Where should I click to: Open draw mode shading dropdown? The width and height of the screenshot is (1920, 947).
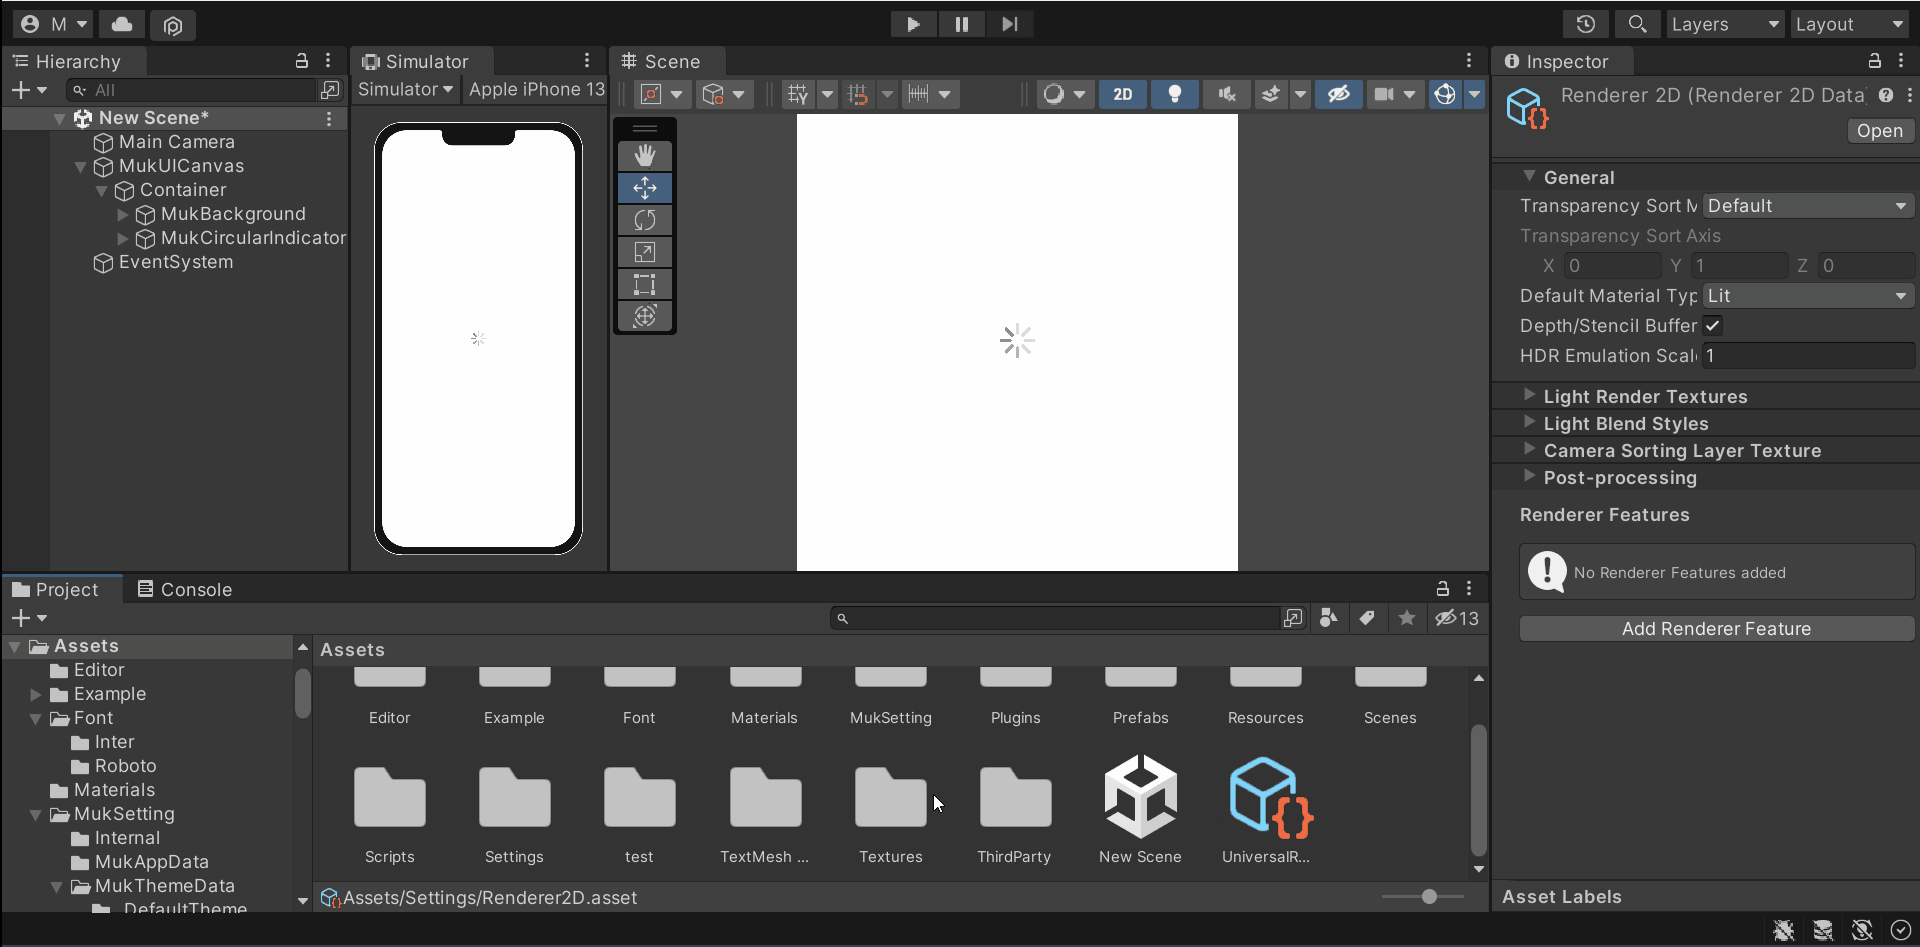coord(1064,94)
